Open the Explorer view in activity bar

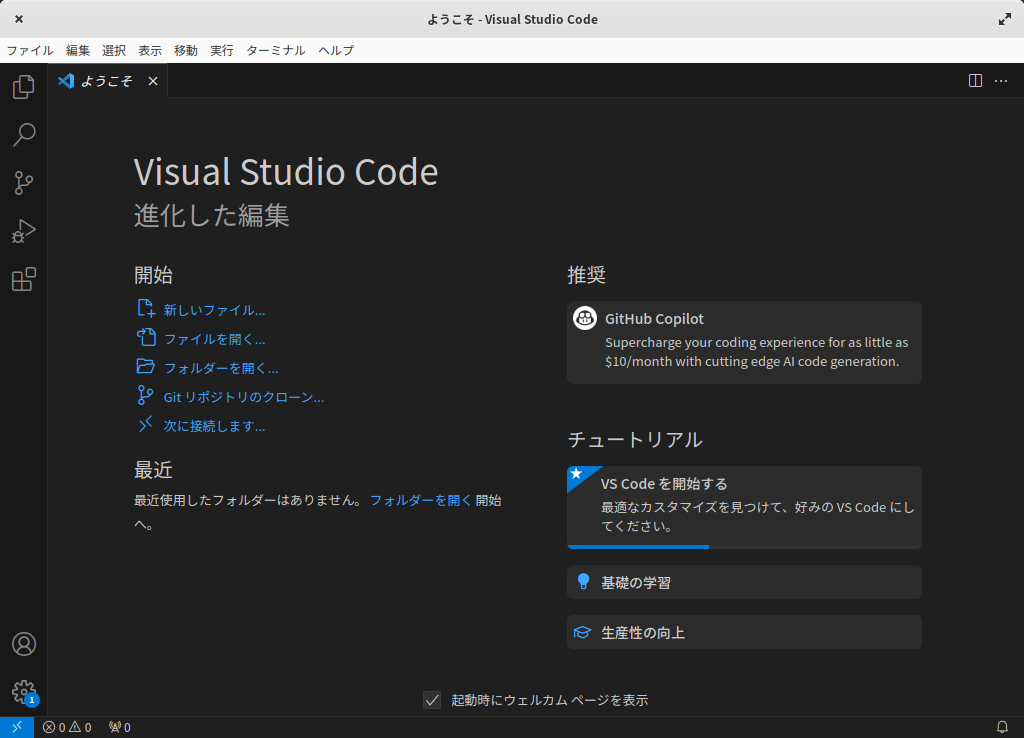pyautogui.click(x=24, y=86)
